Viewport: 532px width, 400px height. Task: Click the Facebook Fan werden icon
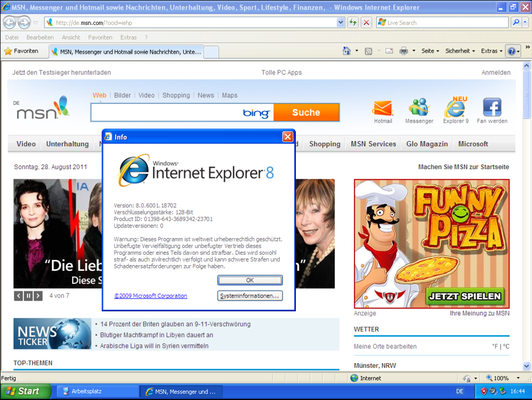492,107
